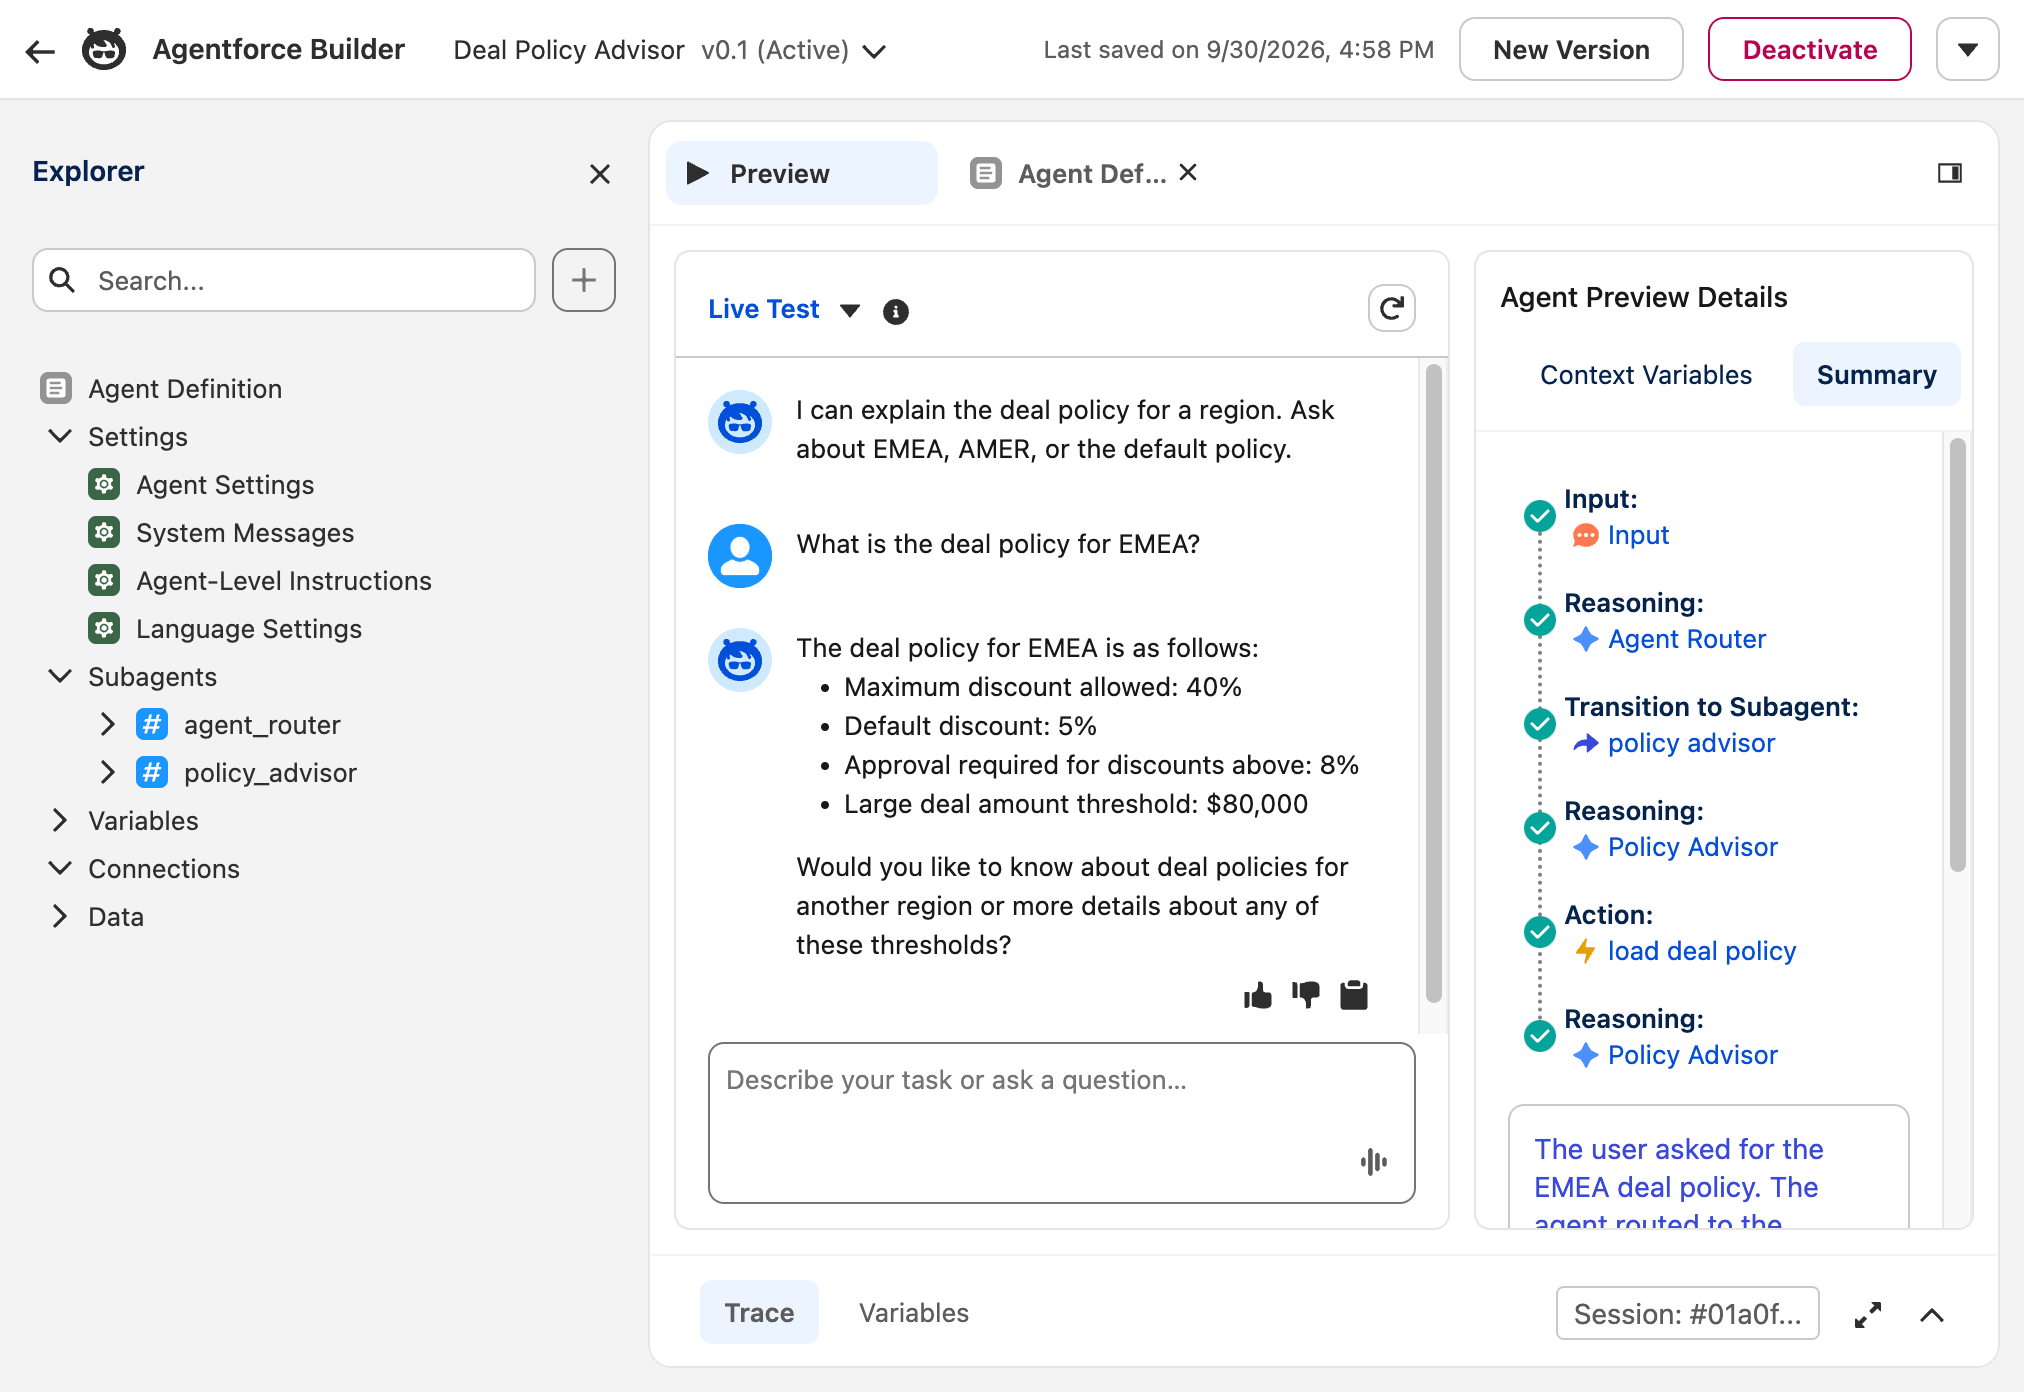Select the Summary tab
The height and width of the screenshot is (1392, 2024).
pyautogui.click(x=1876, y=374)
